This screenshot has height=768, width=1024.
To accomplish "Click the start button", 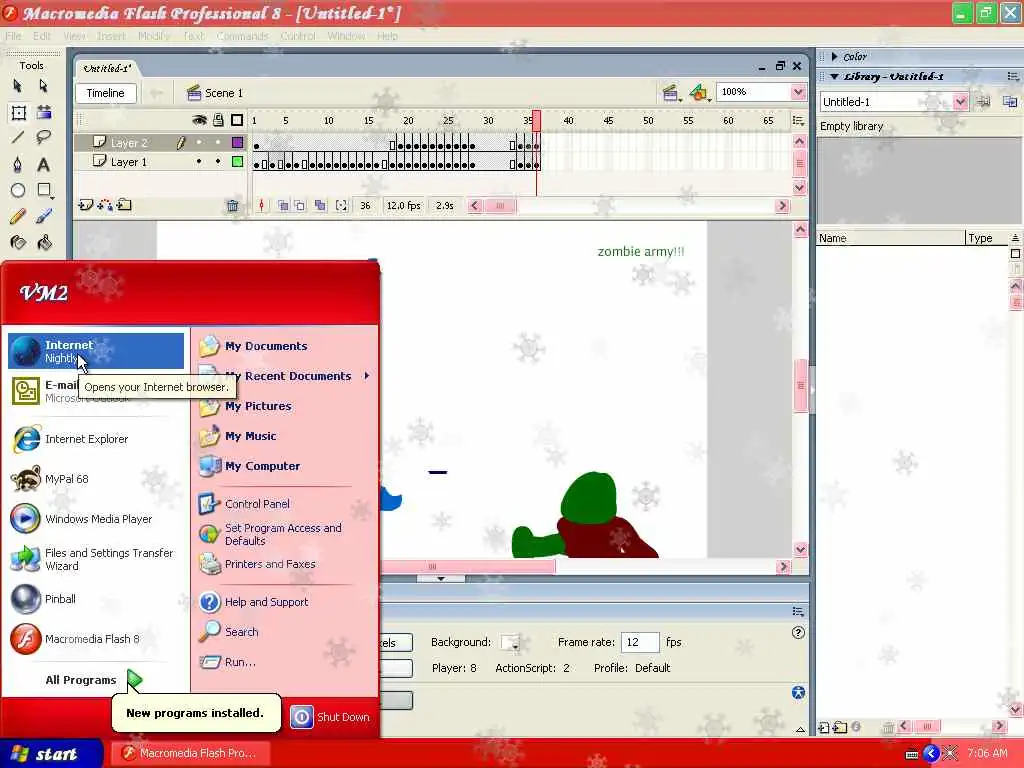I will [x=51, y=754].
